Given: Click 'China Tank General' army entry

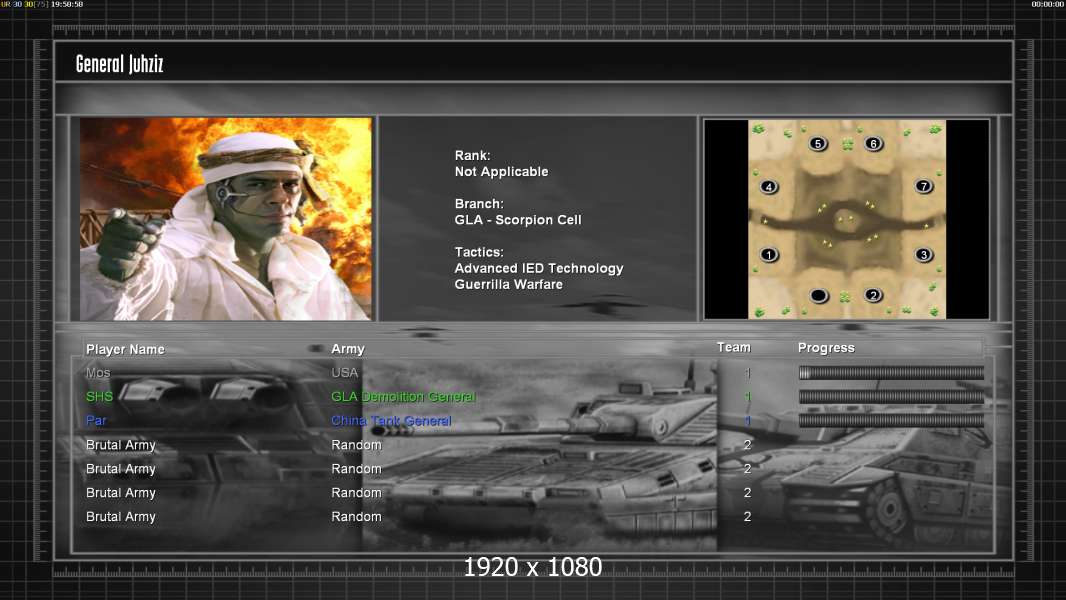Looking at the screenshot, I should point(391,421).
